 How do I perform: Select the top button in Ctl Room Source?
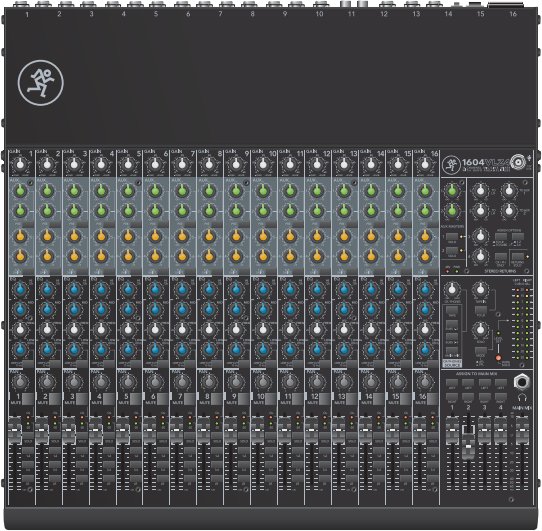452,309
